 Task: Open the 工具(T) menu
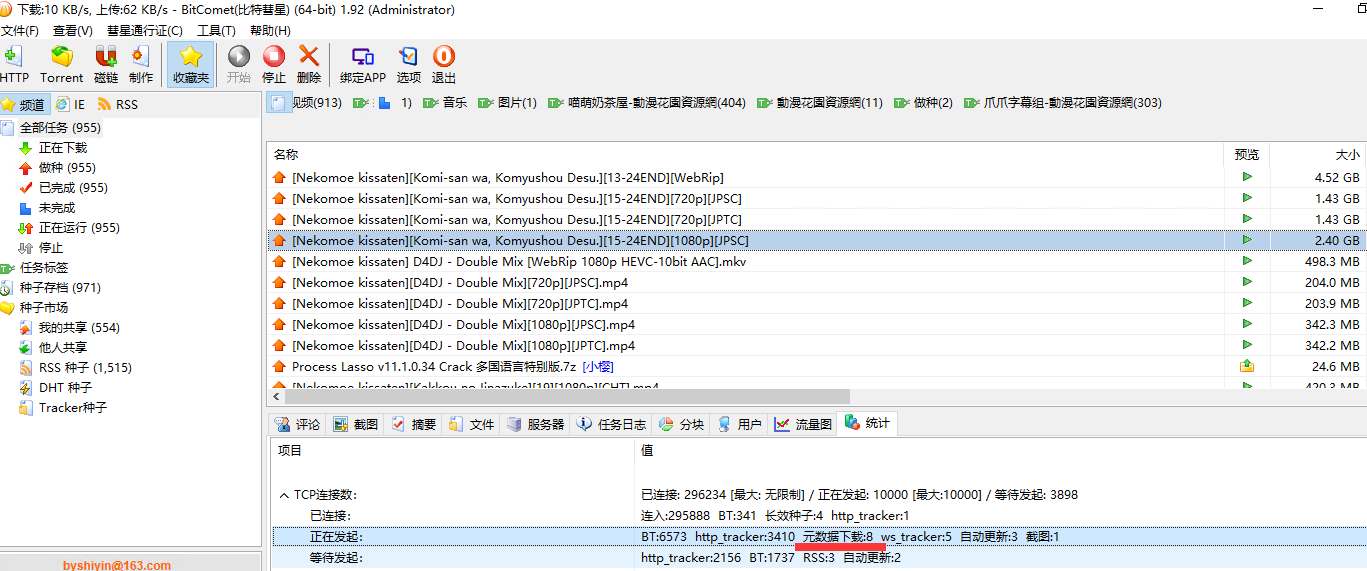click(x=216, y=31)
